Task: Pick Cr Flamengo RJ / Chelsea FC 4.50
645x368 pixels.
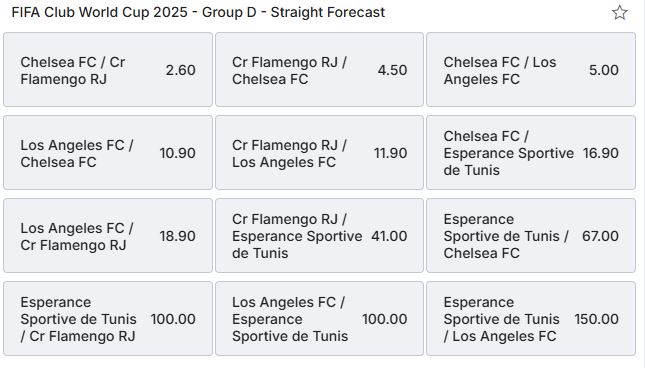Action: click(319, 70)
